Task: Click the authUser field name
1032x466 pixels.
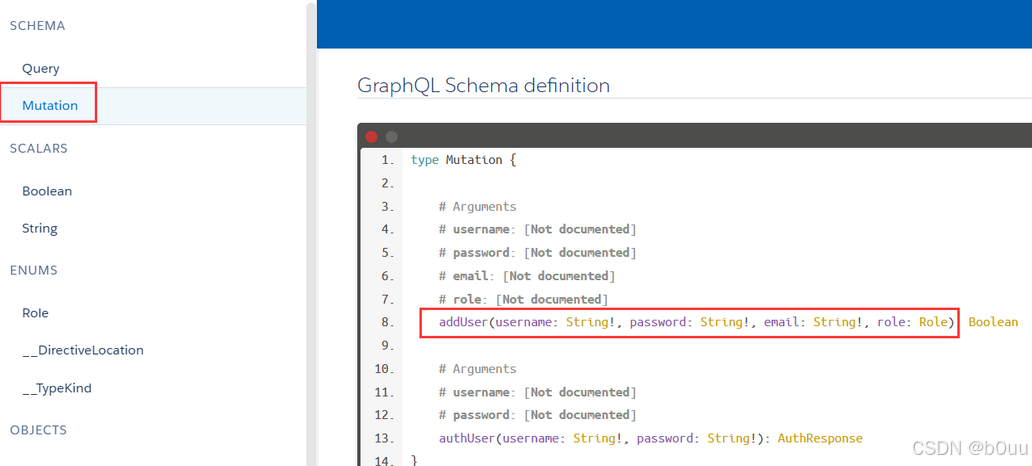Action: [467, 438]
